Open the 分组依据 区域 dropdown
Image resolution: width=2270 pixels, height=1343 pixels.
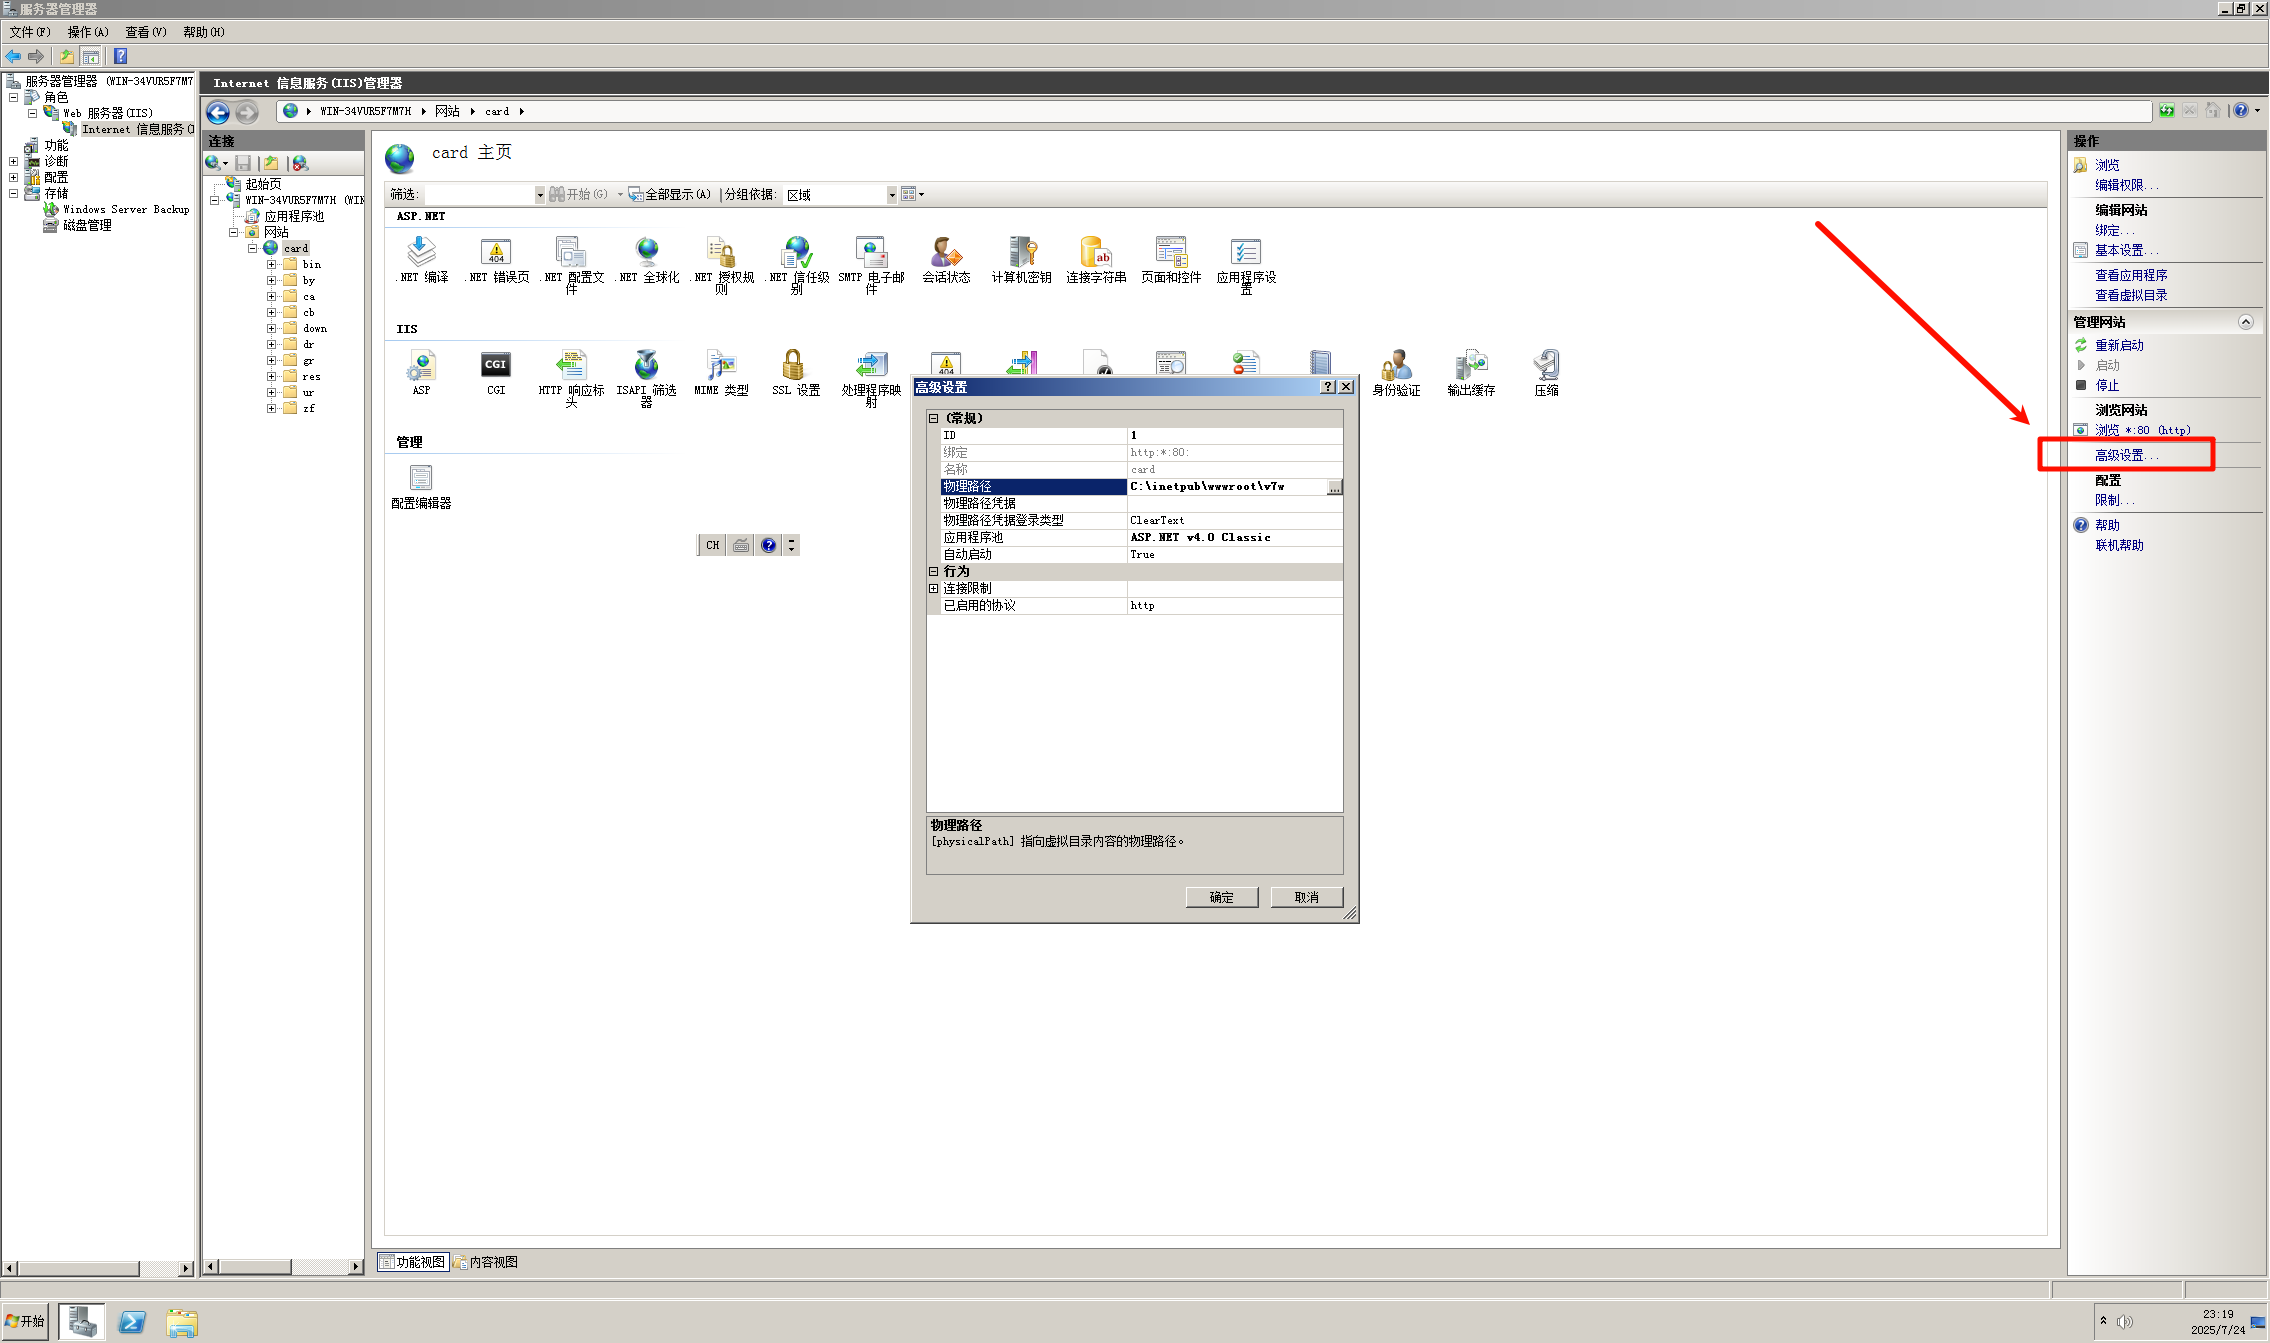(892, 195)
